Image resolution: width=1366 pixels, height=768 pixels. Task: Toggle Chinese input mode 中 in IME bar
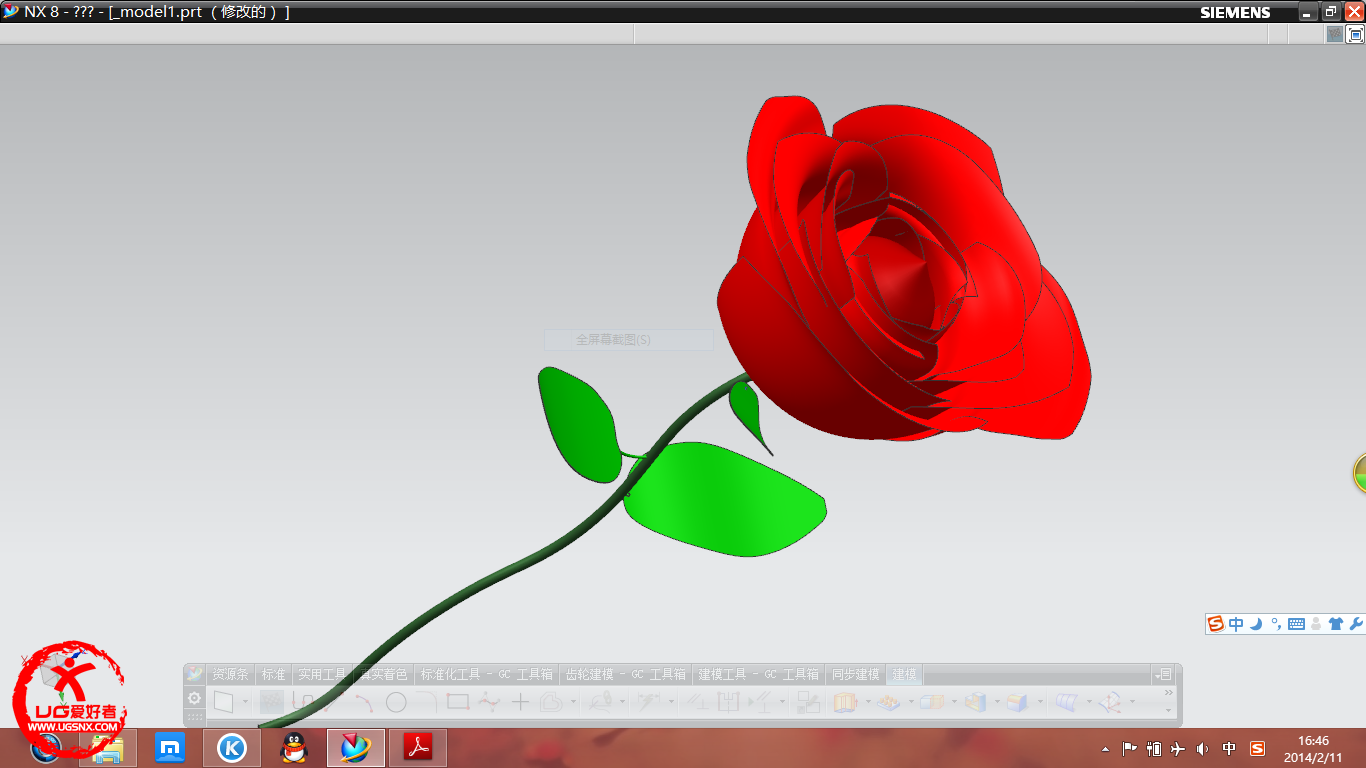coord(1237,624)
